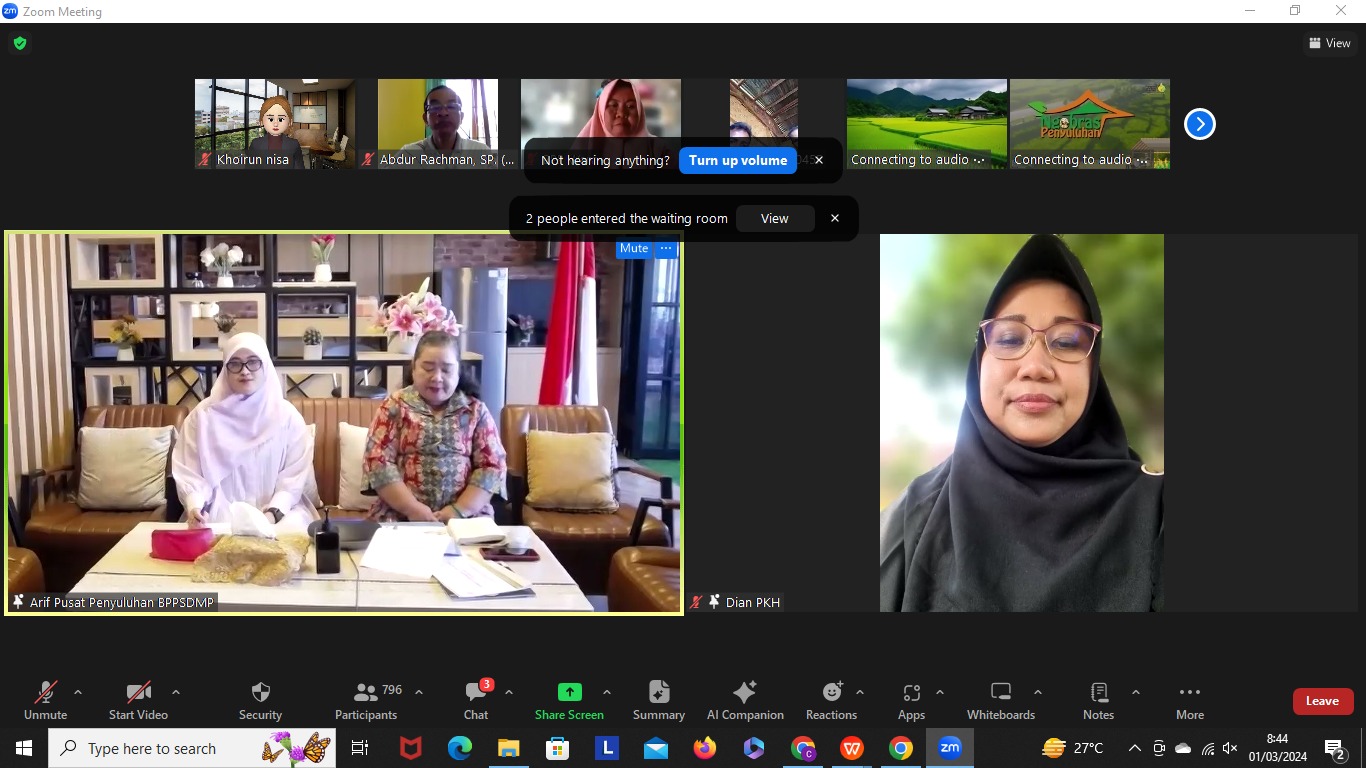The height and width of the screenshot is (768, 1366).
Task: Open the View menu at top right
Action: click(x=1330, y=43)
